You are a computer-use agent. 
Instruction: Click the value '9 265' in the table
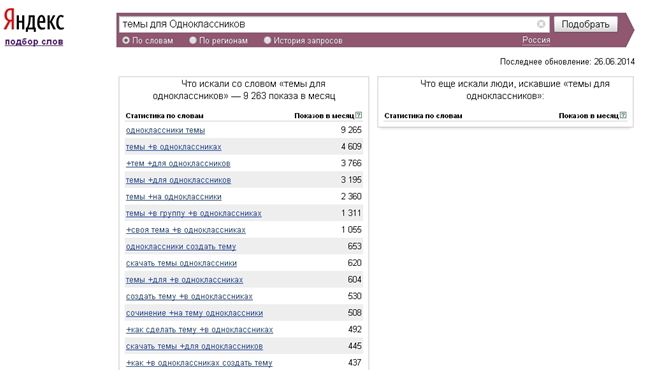coord(351,130)
